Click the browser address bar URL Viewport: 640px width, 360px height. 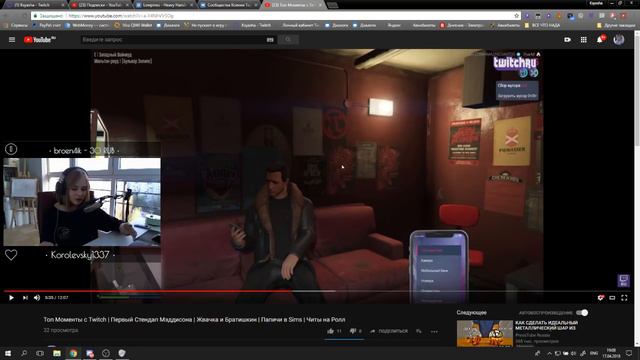coord(121,16)
